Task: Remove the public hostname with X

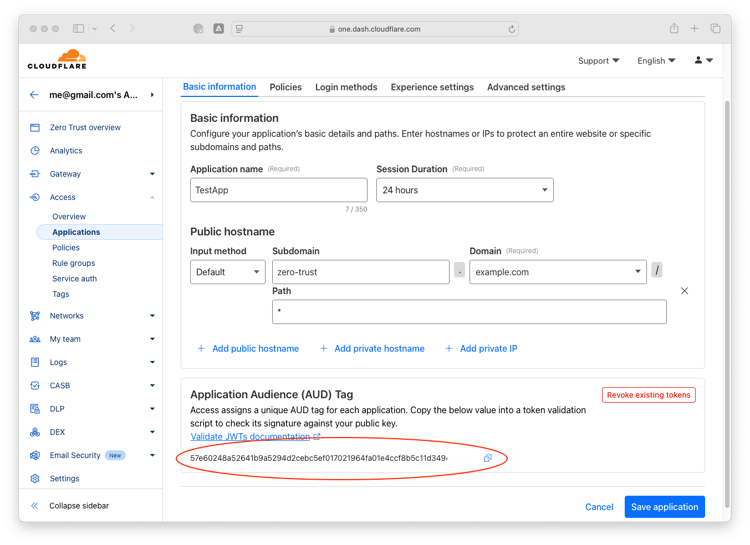Action: (684, 291)
